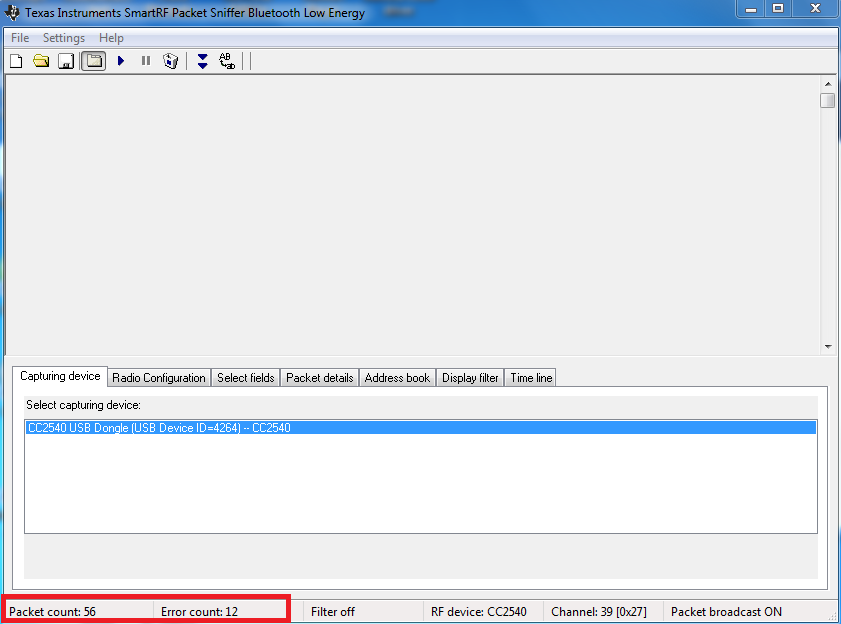Image resolution: width=841 pixels, height=624 pixels.
Task: Switch to Radio Configuration tab
Action: 159,378
